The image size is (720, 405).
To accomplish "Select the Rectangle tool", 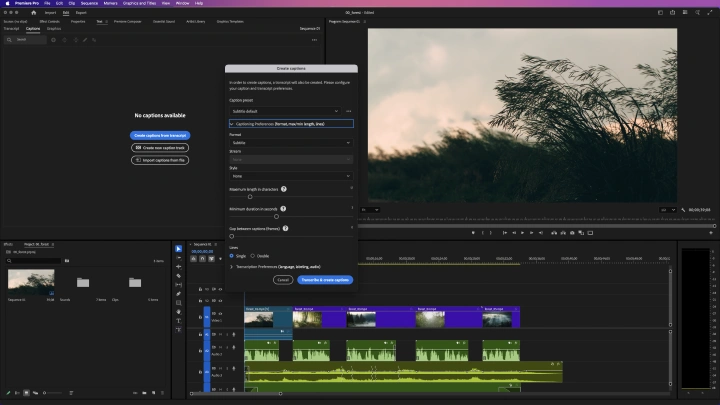I will point(179,303).
